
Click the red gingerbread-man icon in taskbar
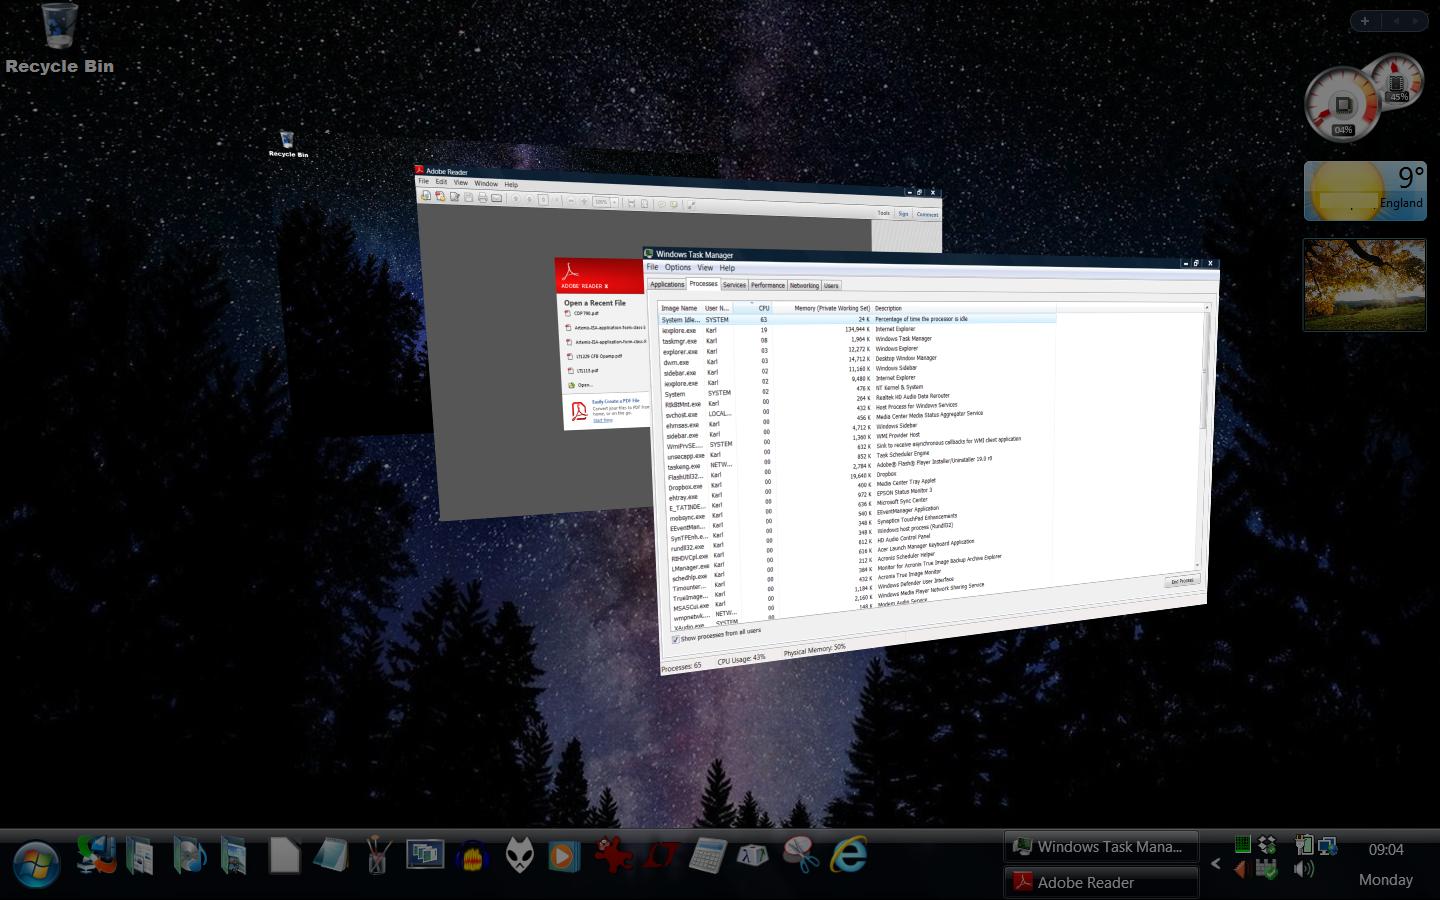point(613,856)
